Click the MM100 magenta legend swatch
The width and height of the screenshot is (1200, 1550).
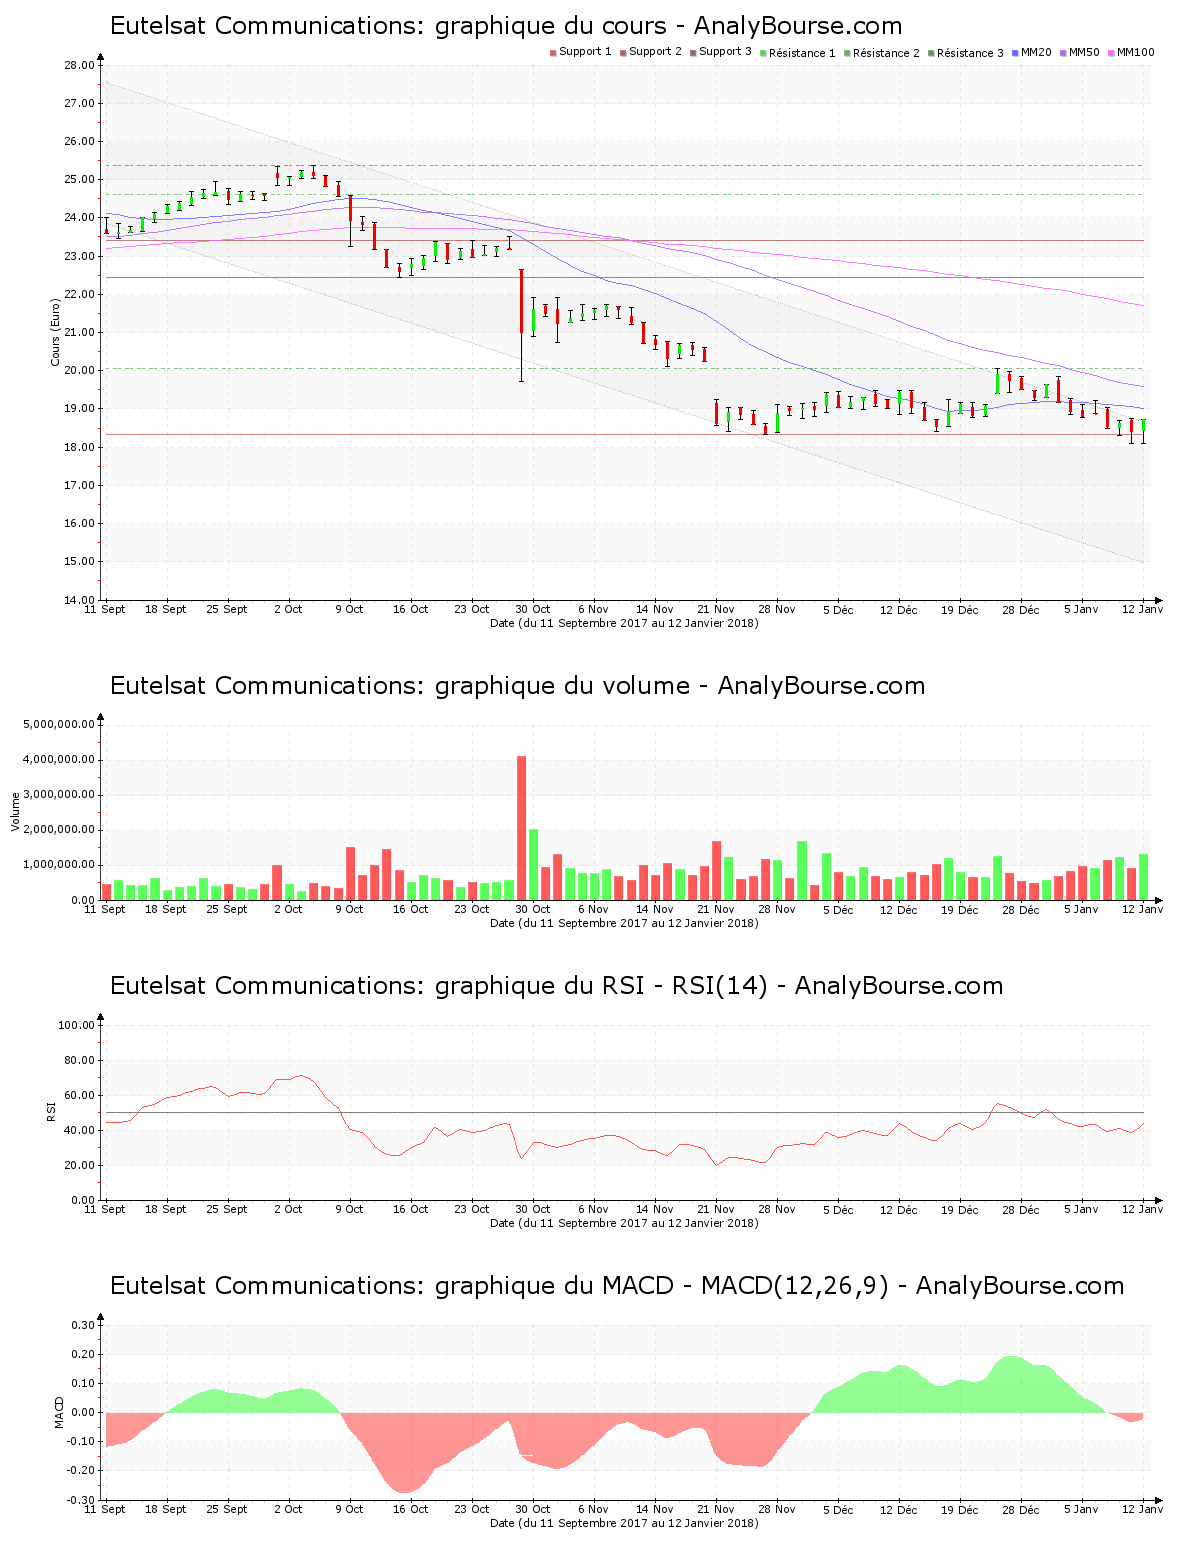(x=1111, y=53)
